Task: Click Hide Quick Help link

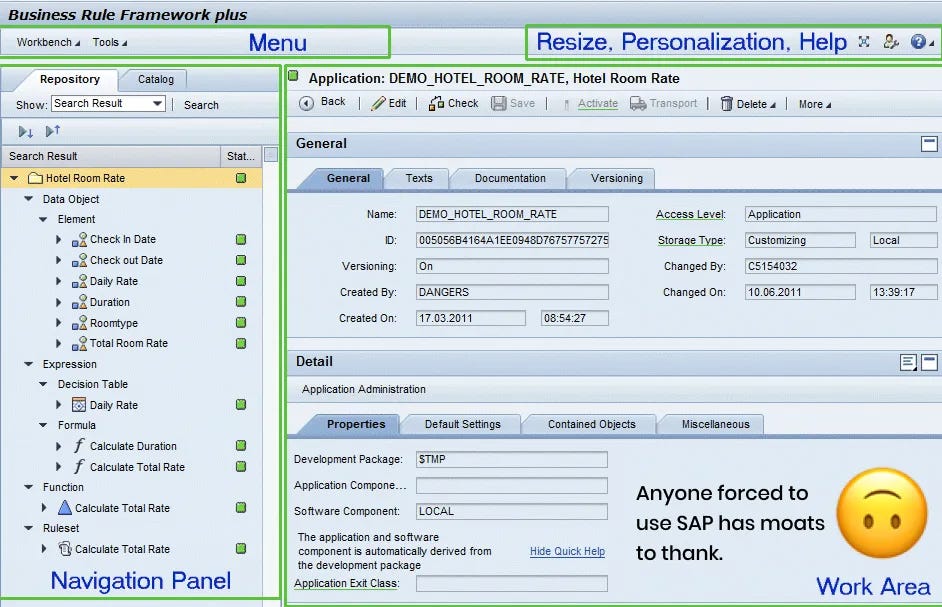Action: pos(567,552)
